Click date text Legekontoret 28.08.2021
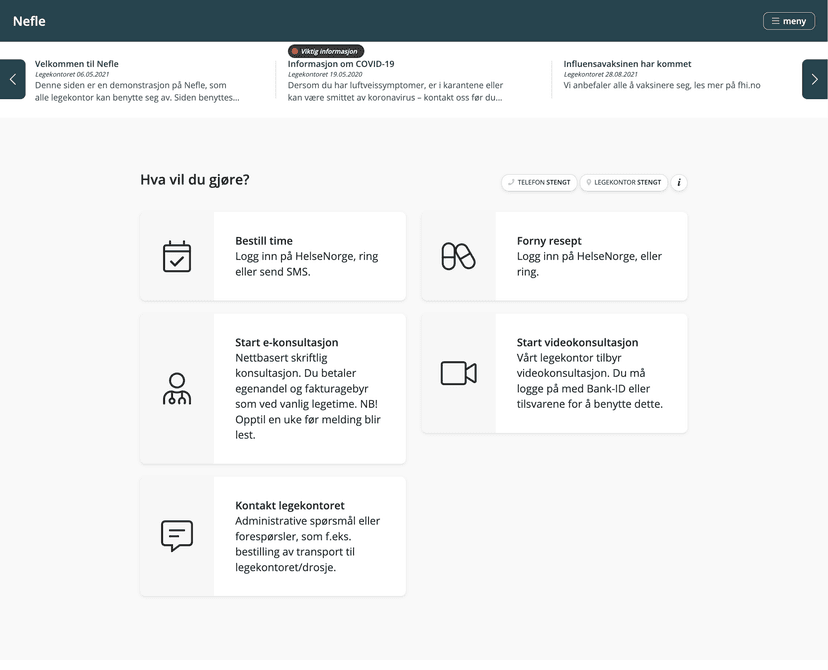Image resolution: width=828 pixels, height=670 pixels. click(x=600, y=74)
